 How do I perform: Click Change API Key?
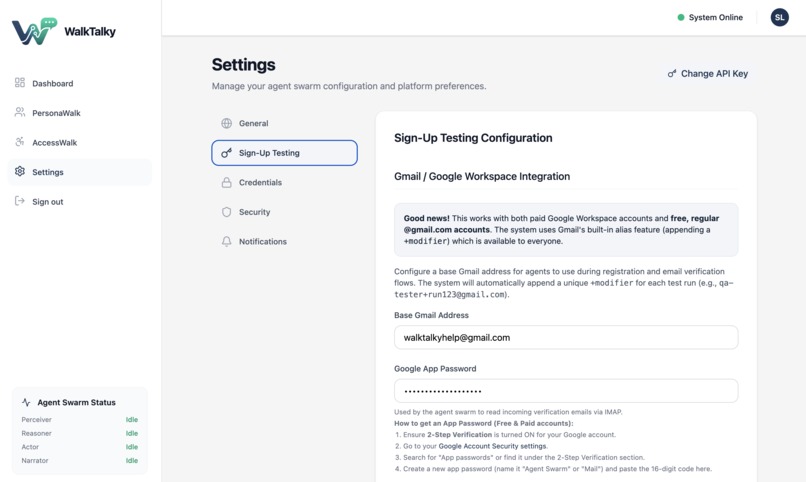tap(707, 73)
